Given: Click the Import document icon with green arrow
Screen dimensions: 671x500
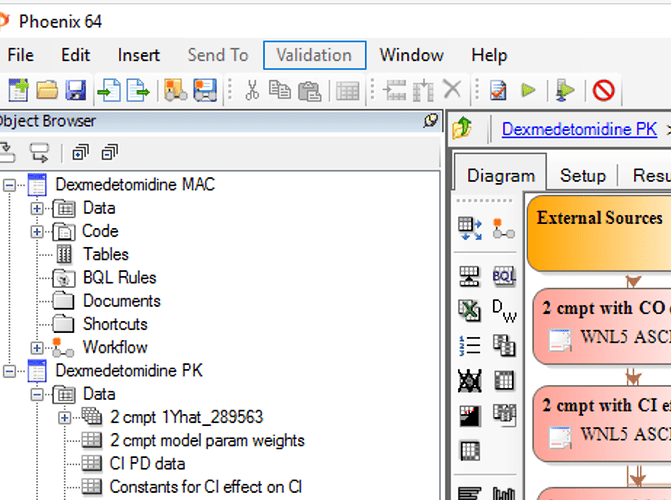Looking at the screenshot, I should click(109, 90).
